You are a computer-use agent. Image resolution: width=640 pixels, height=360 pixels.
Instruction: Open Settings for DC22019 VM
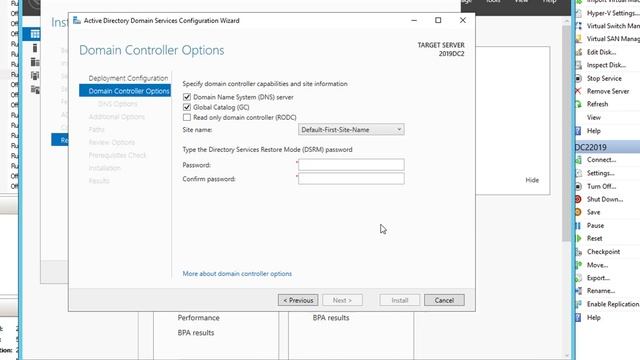click(x=600, y=173)
